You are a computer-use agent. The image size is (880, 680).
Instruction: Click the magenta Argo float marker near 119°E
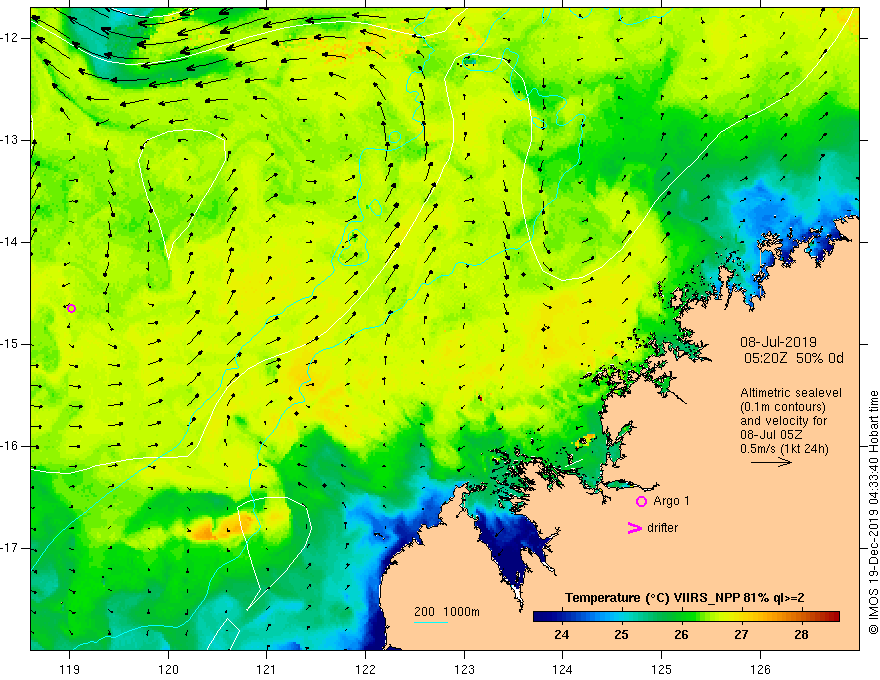71,308
